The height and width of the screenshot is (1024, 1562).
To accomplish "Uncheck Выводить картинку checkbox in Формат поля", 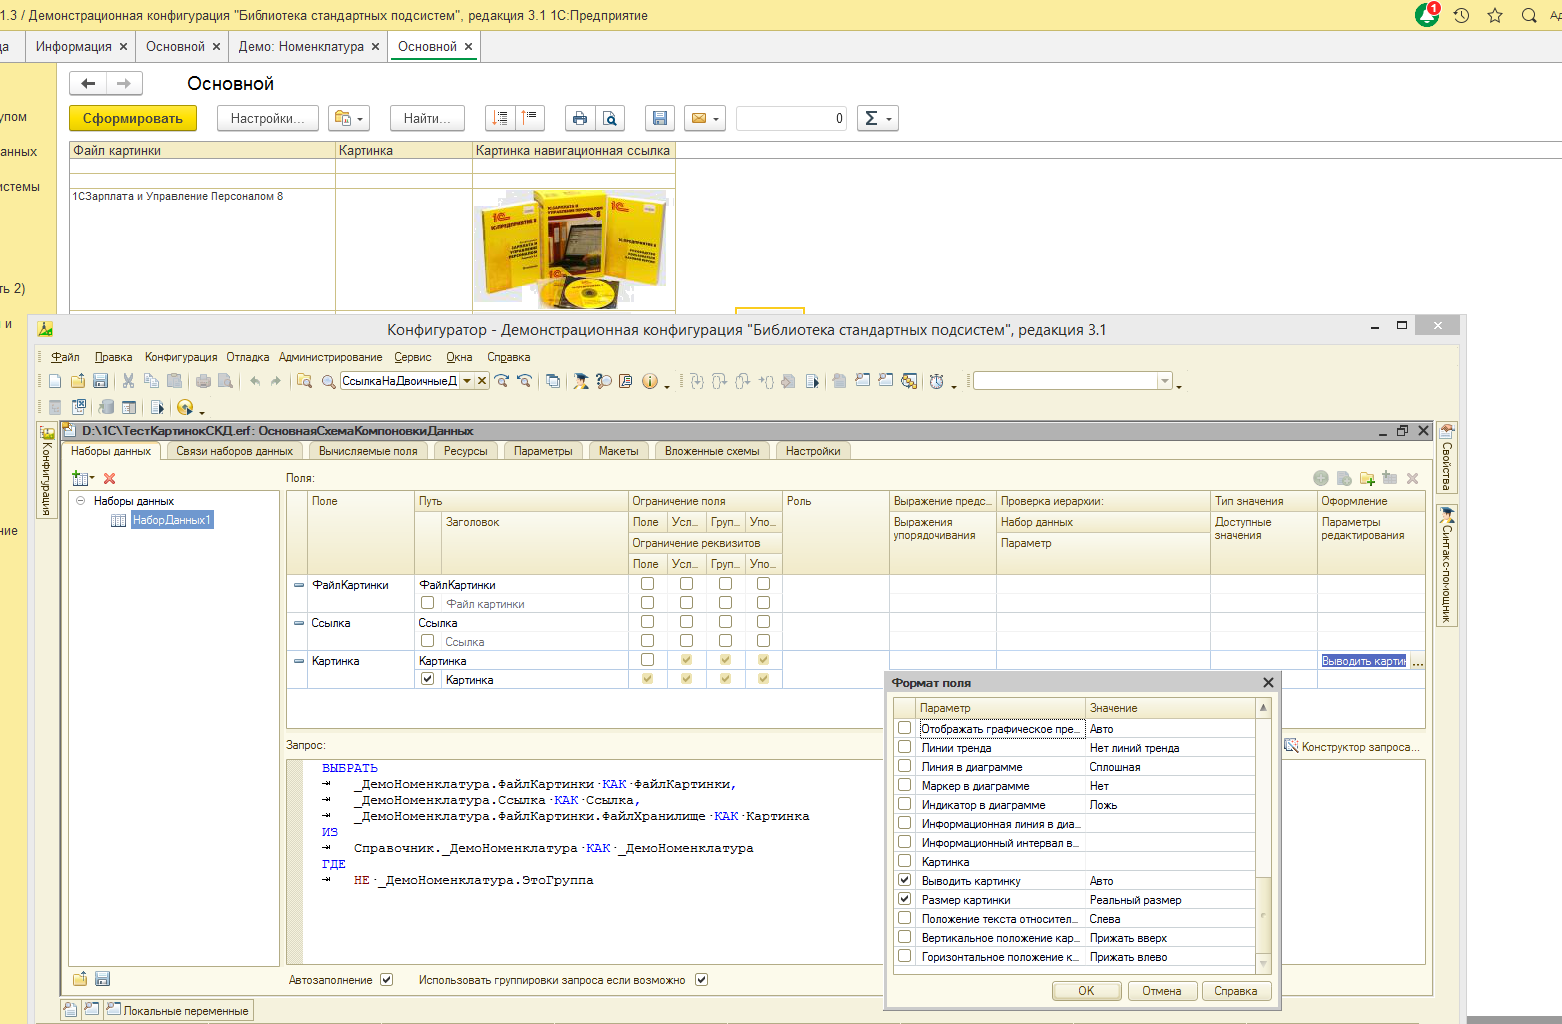I will point(905,880).
